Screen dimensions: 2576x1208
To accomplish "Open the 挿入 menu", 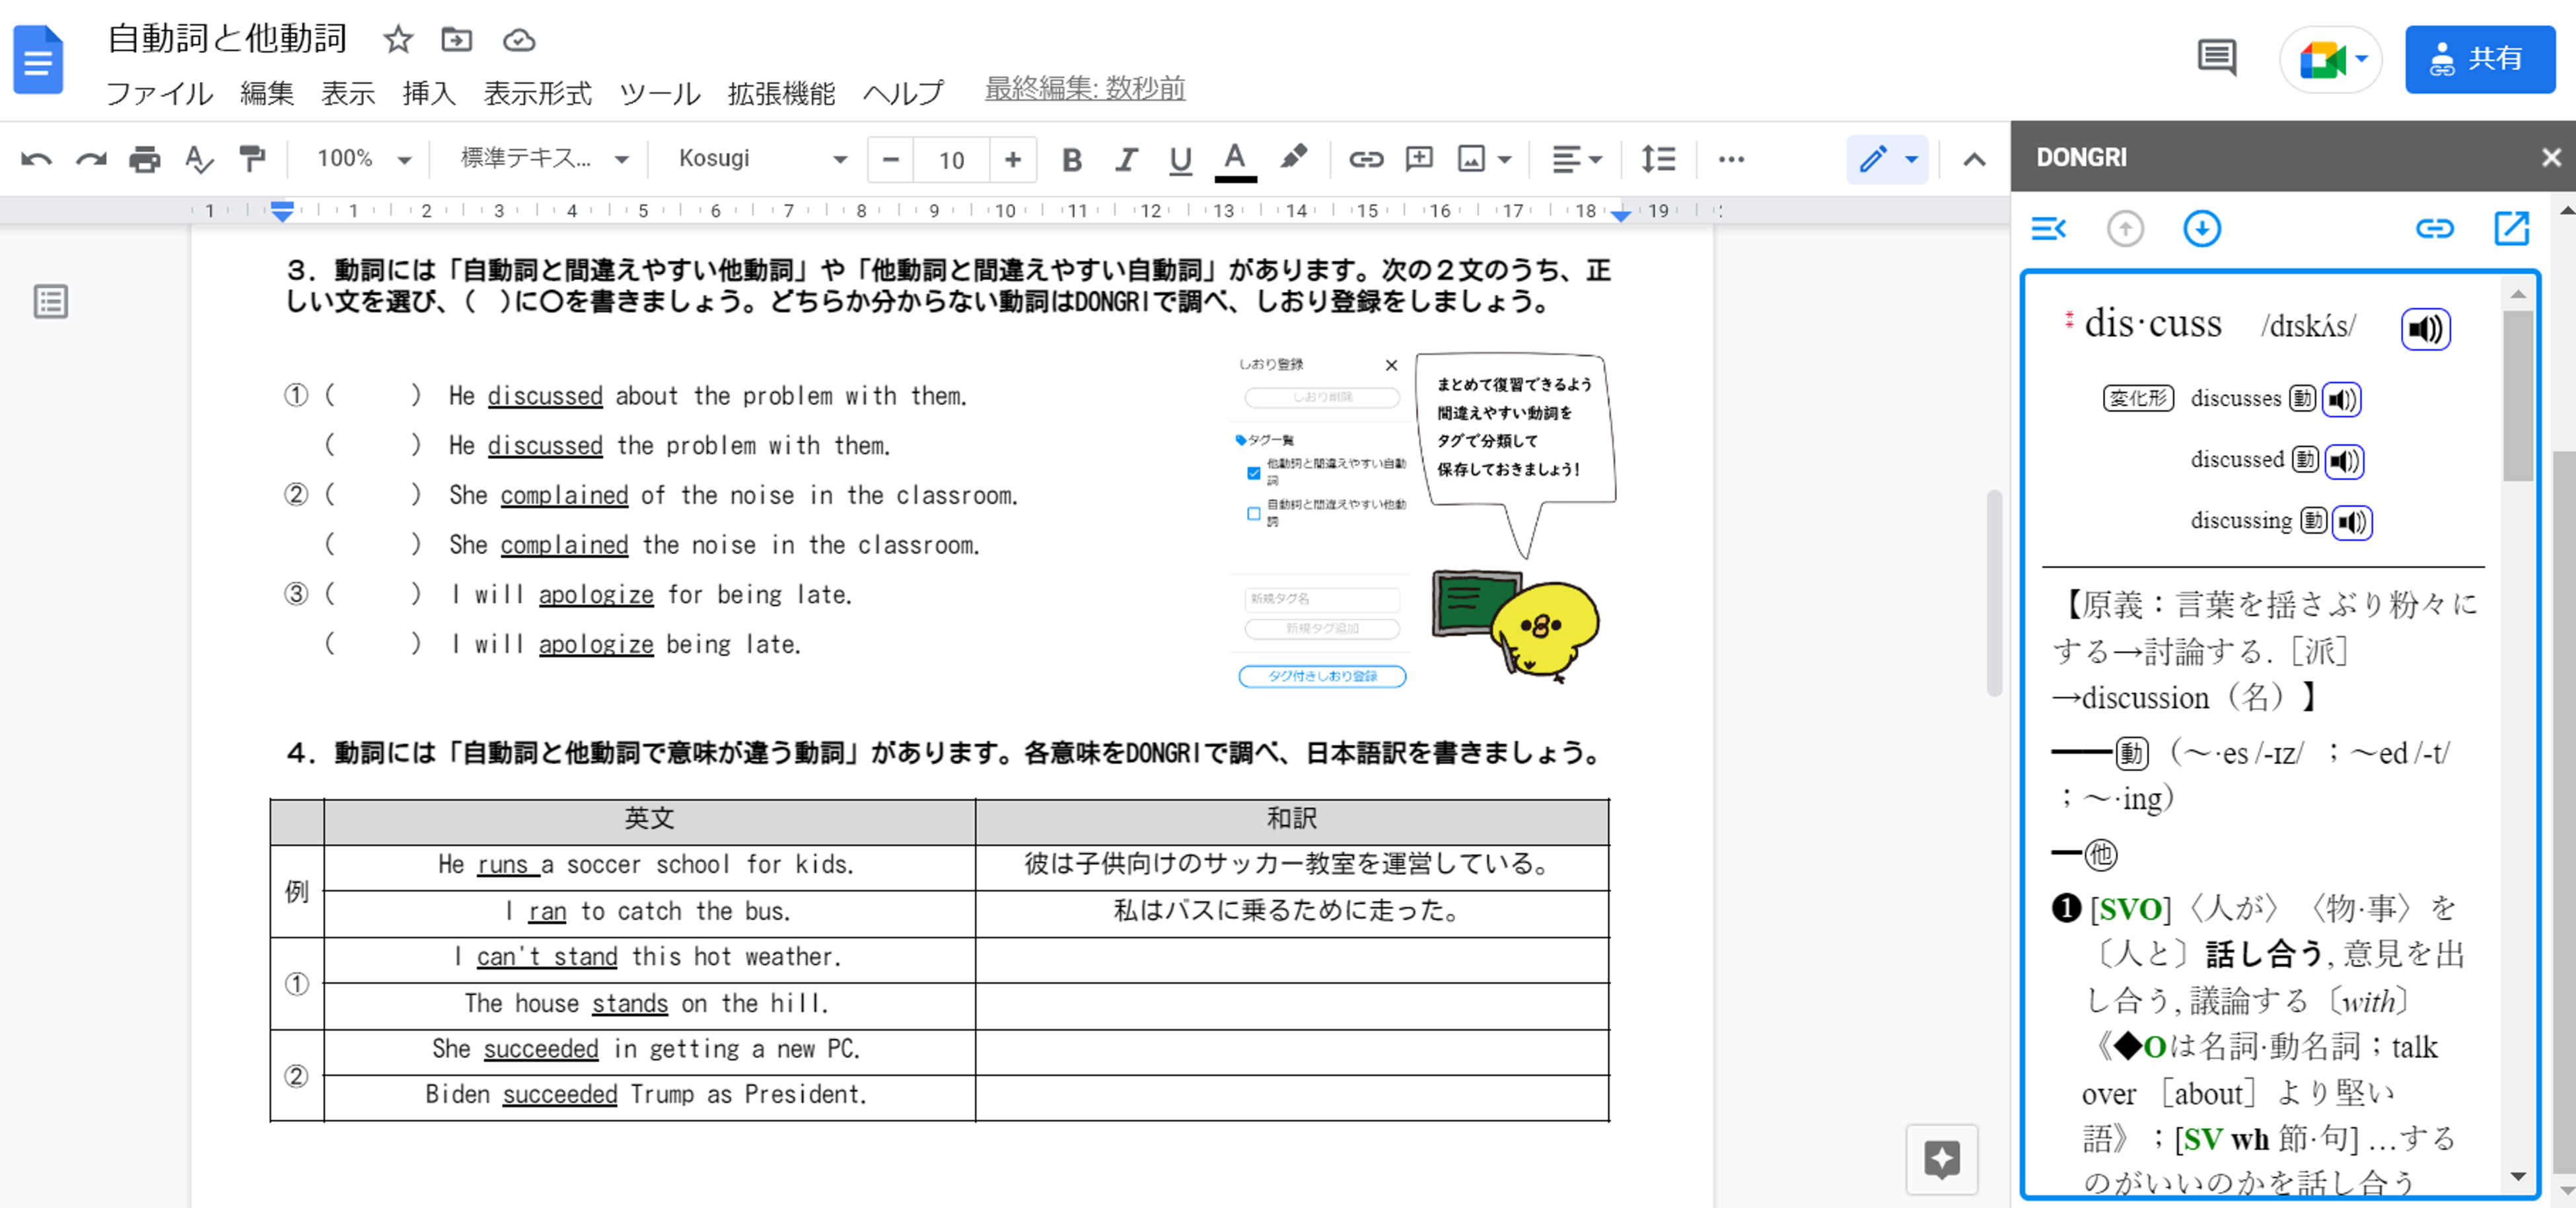I will pos(429,93).
